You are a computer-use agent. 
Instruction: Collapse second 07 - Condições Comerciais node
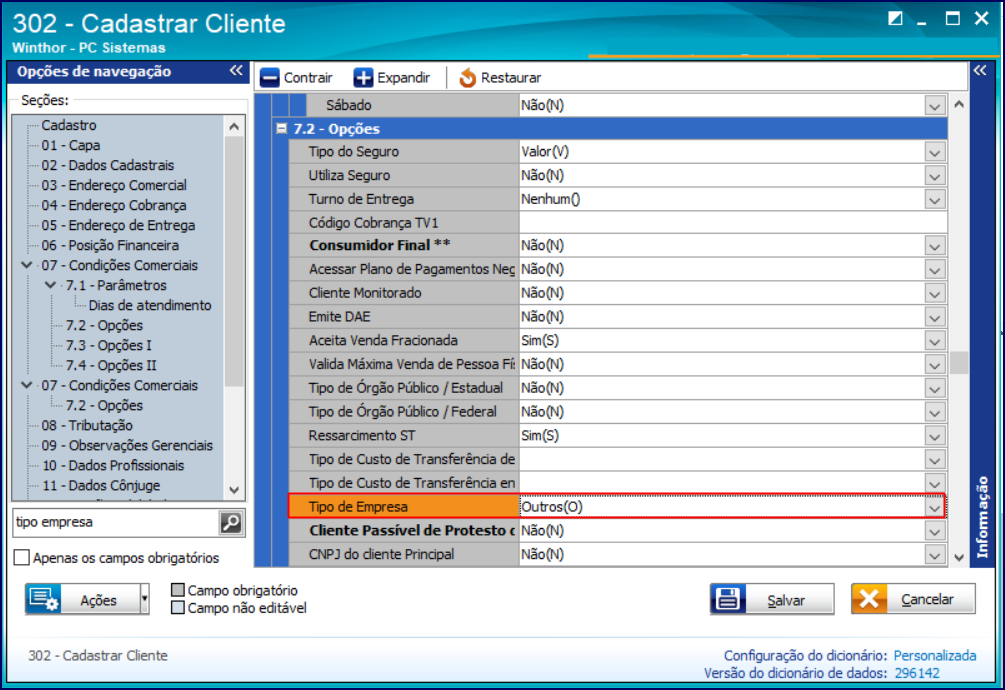pos(27,384)
